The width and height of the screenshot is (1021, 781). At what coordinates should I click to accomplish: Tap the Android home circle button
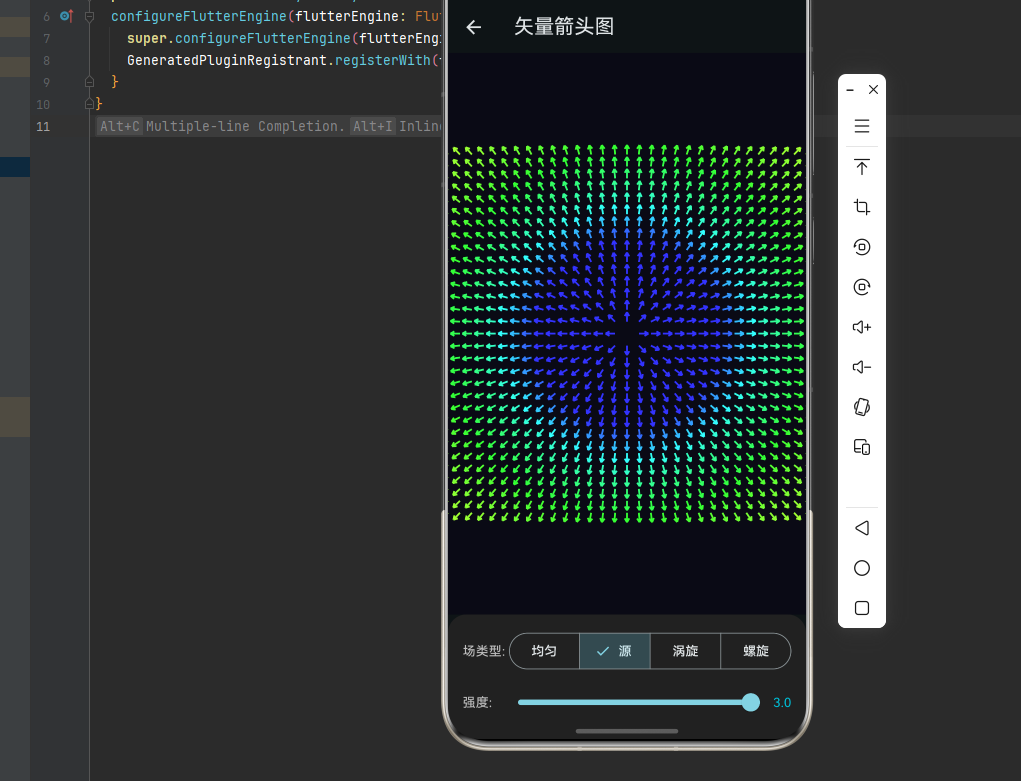point(861,568)
